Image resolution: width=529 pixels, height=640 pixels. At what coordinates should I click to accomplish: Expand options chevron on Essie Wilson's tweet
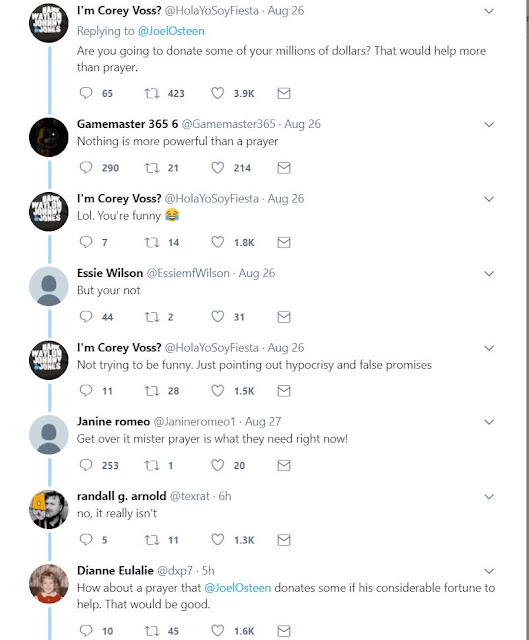pyautogui.click(x=489, y=273)
